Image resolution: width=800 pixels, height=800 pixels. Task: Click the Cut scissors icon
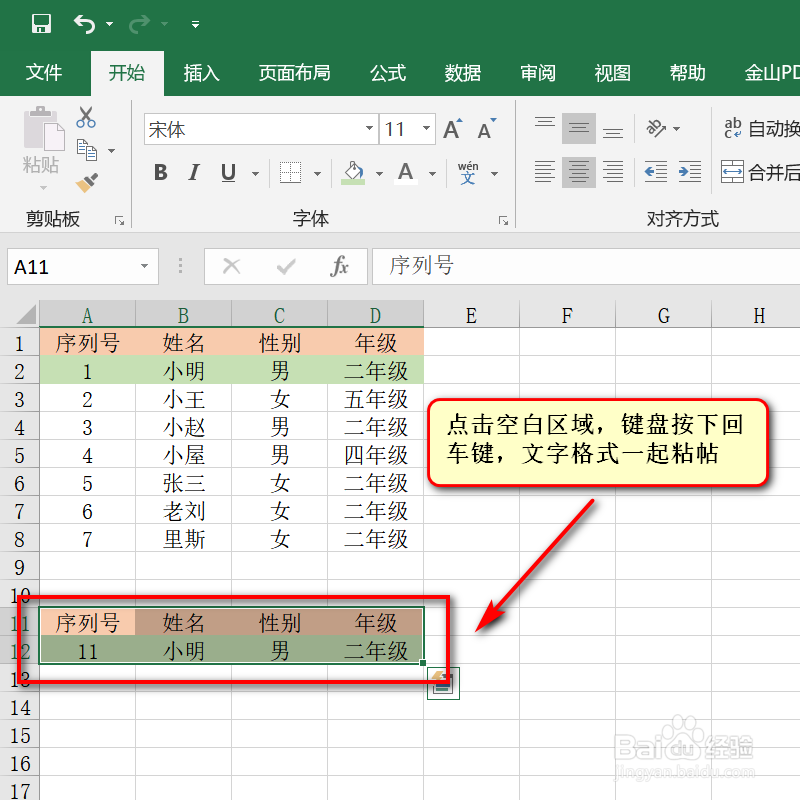(86, 118)
